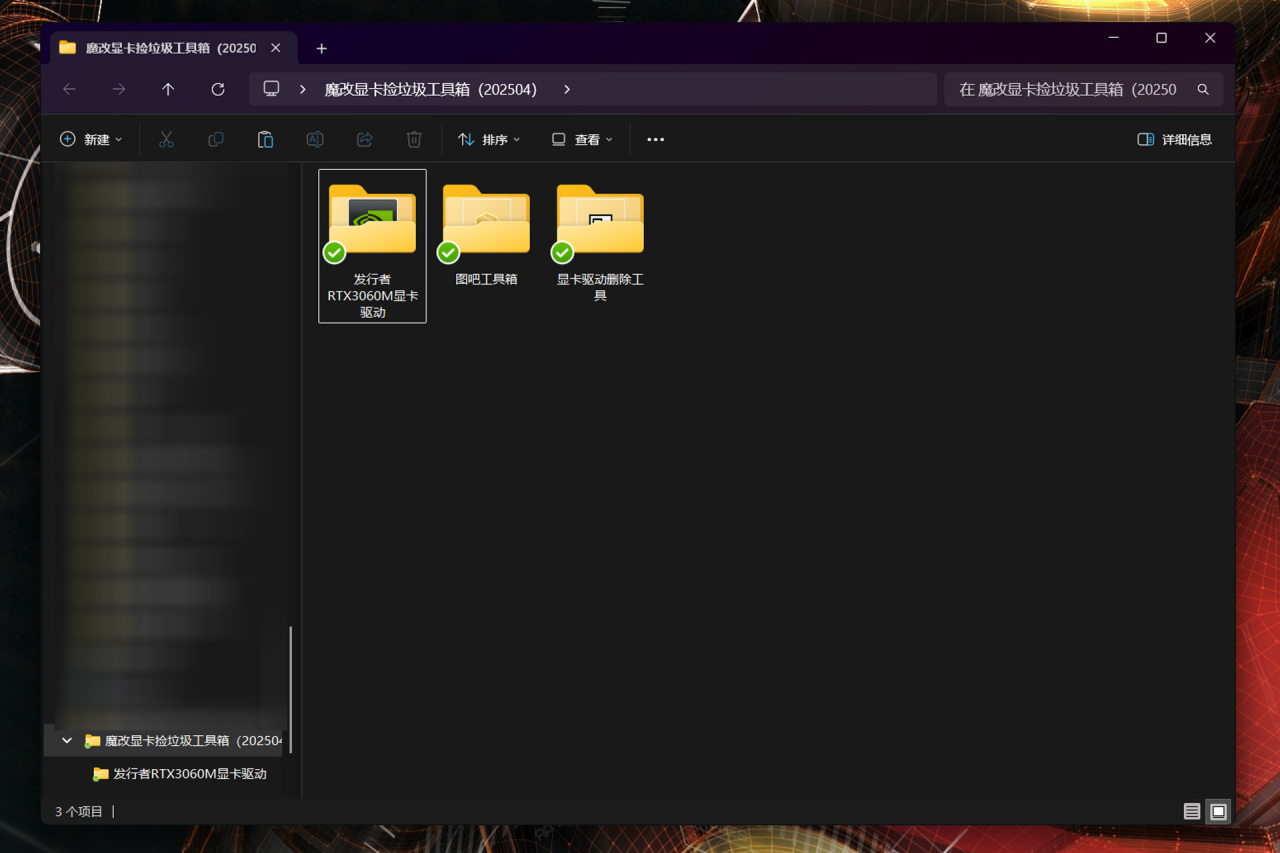Go back to the previous folder

69,89
